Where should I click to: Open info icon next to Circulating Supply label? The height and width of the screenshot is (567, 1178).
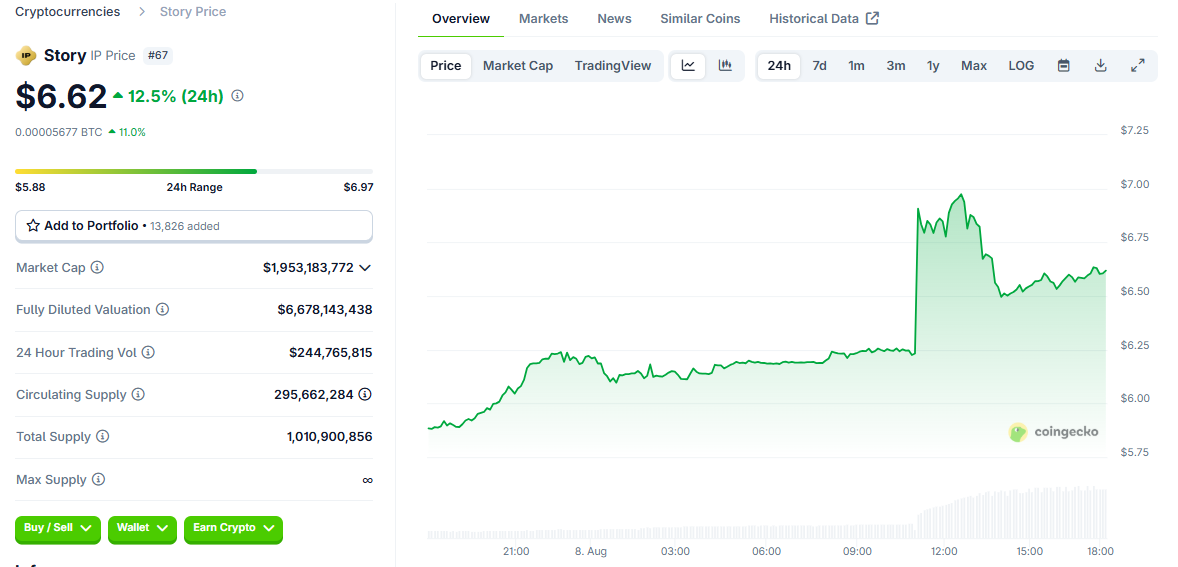click(x=138, y=394)
